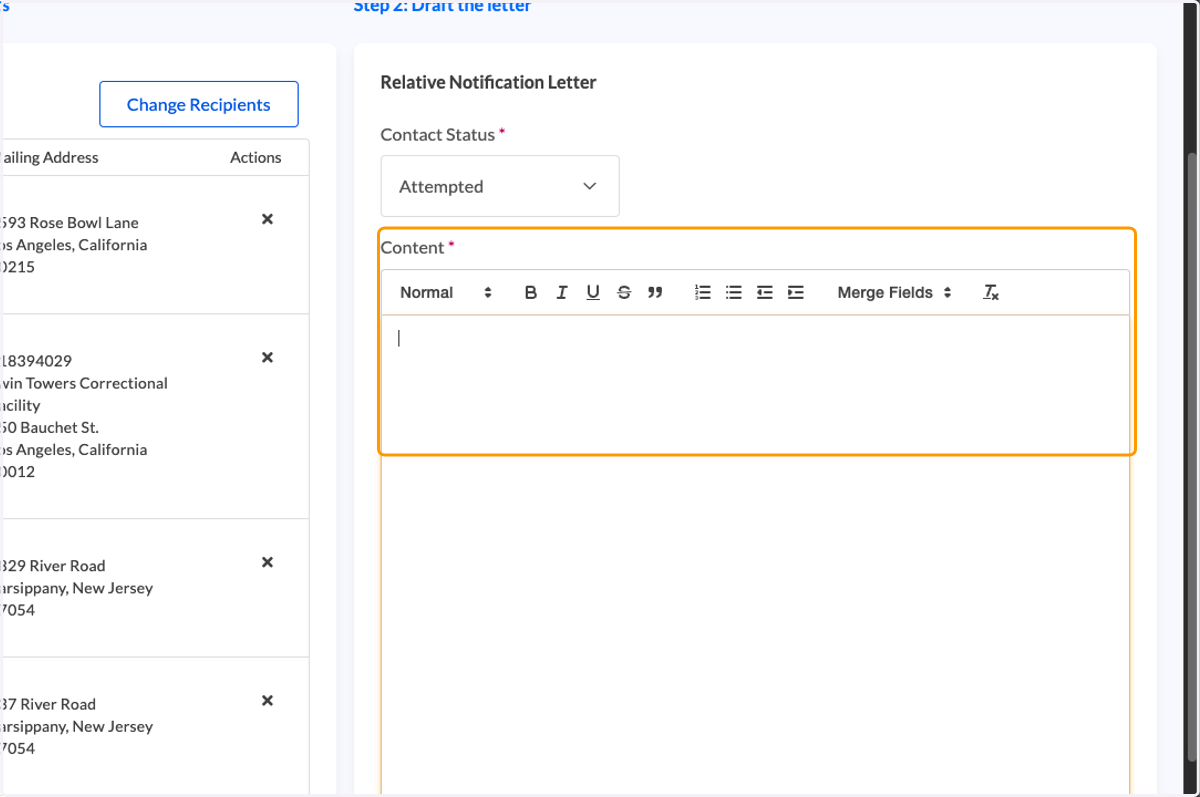
Task: Click the Change Recipients button
Action: click(x=199, y=104)
